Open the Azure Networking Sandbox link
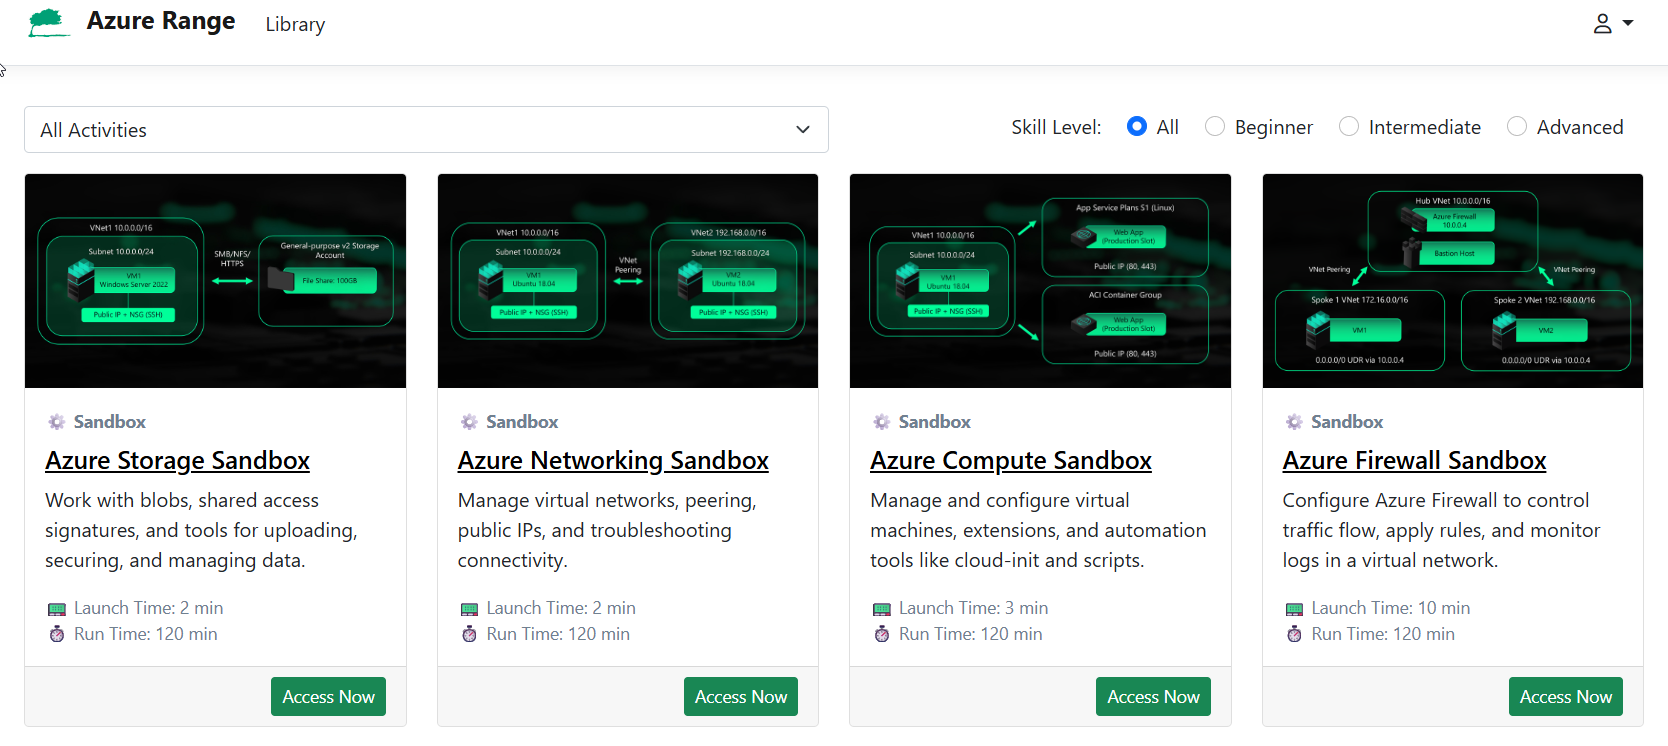1668x746 pixels. (x=613, y=460)
